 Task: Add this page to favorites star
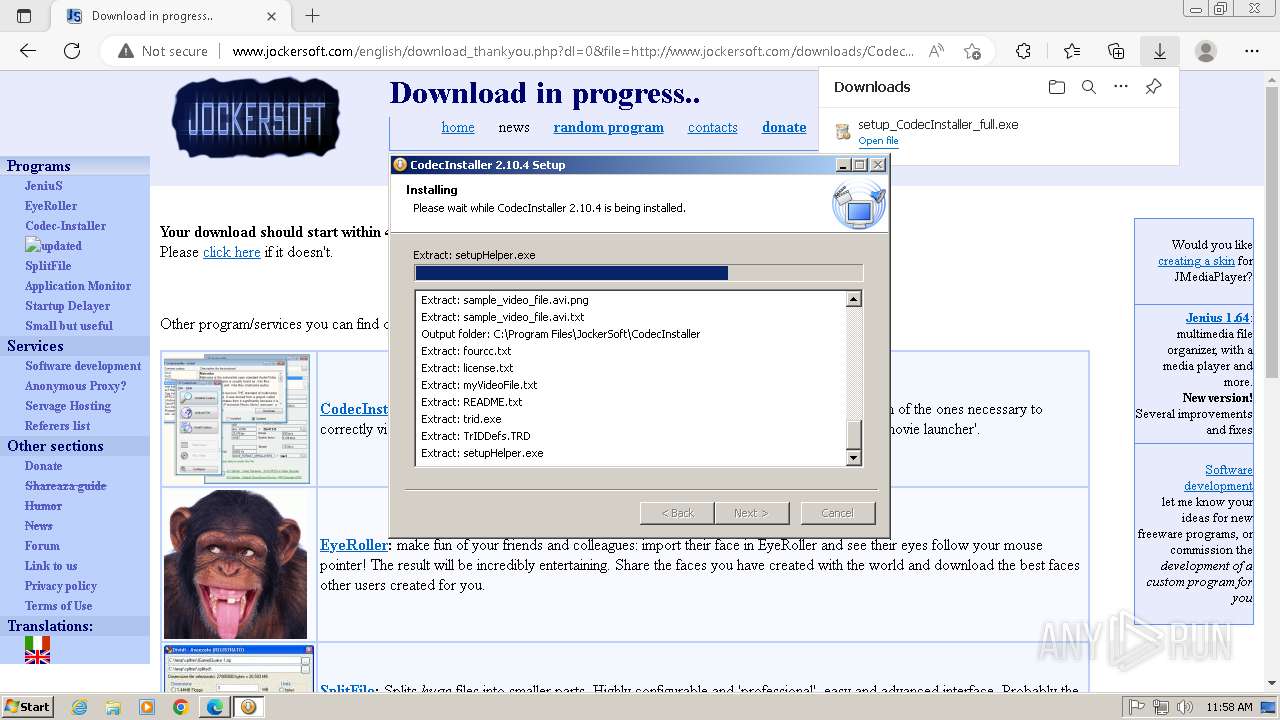click(x=972, y=51)
